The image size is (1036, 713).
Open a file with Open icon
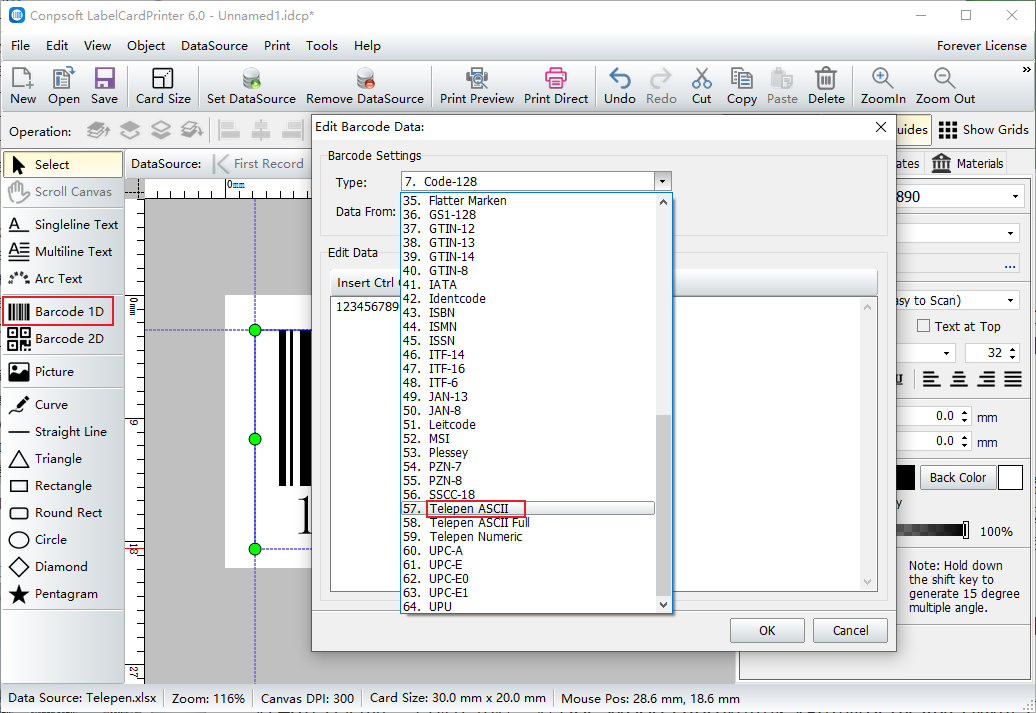tap(63, 86)
